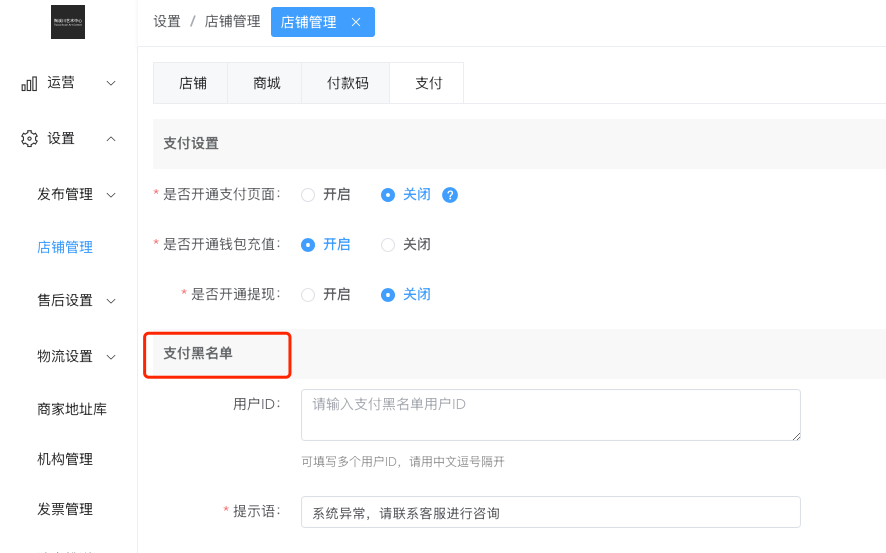
Task: Click the blue question mark help icon
Action: pos(450,195)
